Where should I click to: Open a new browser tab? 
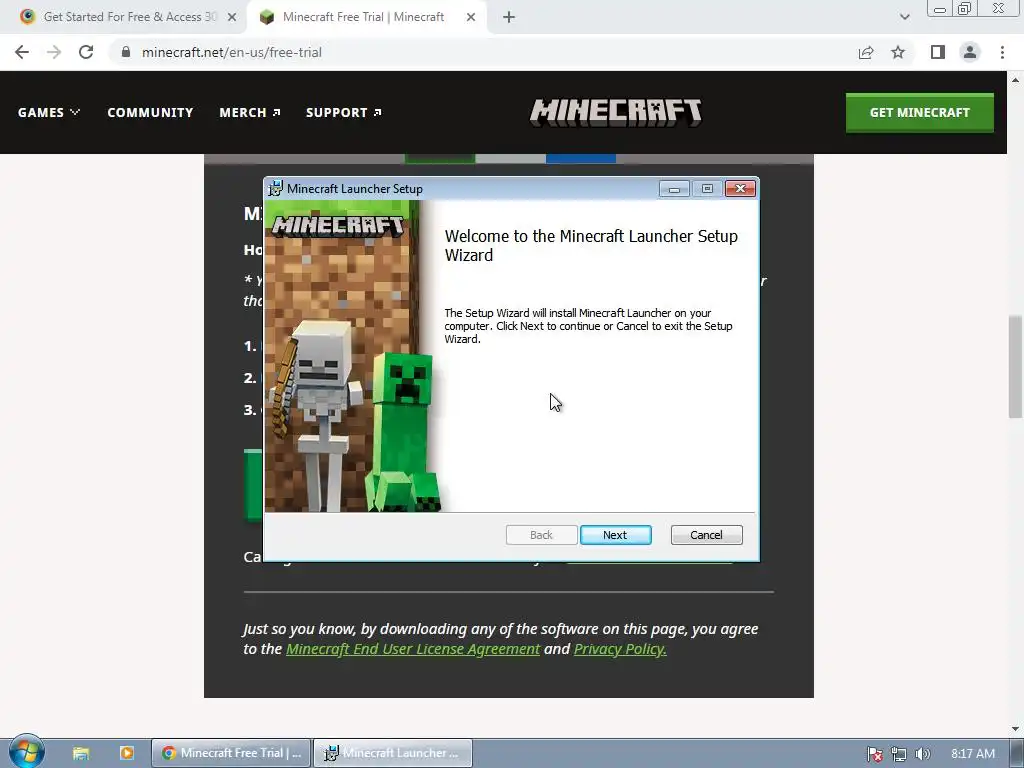pos(509,17)
